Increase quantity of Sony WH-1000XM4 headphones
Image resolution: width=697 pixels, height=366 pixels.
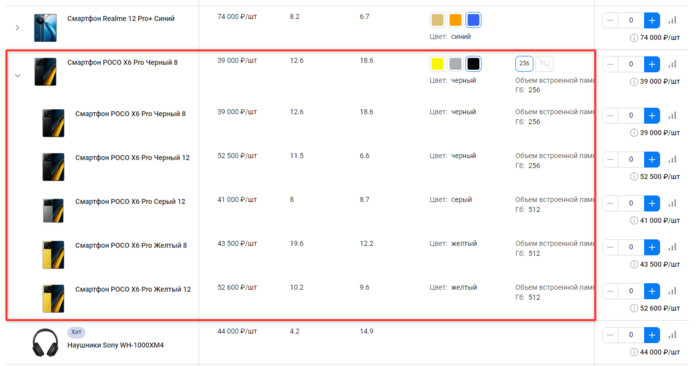point(652,335)
